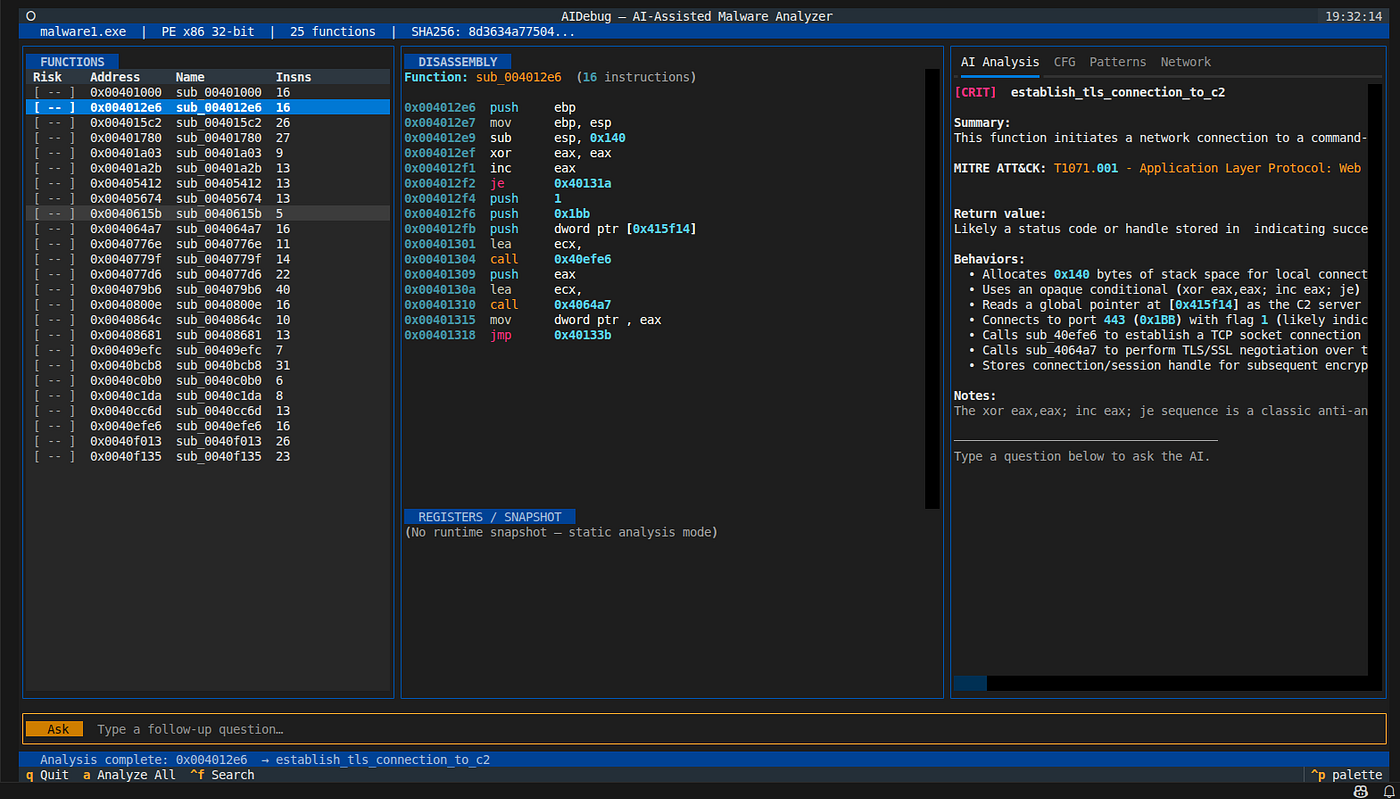Select the highlighted row sub_004012e6
The width and height of the screenshot is (1400, 799).
point(208,107)
